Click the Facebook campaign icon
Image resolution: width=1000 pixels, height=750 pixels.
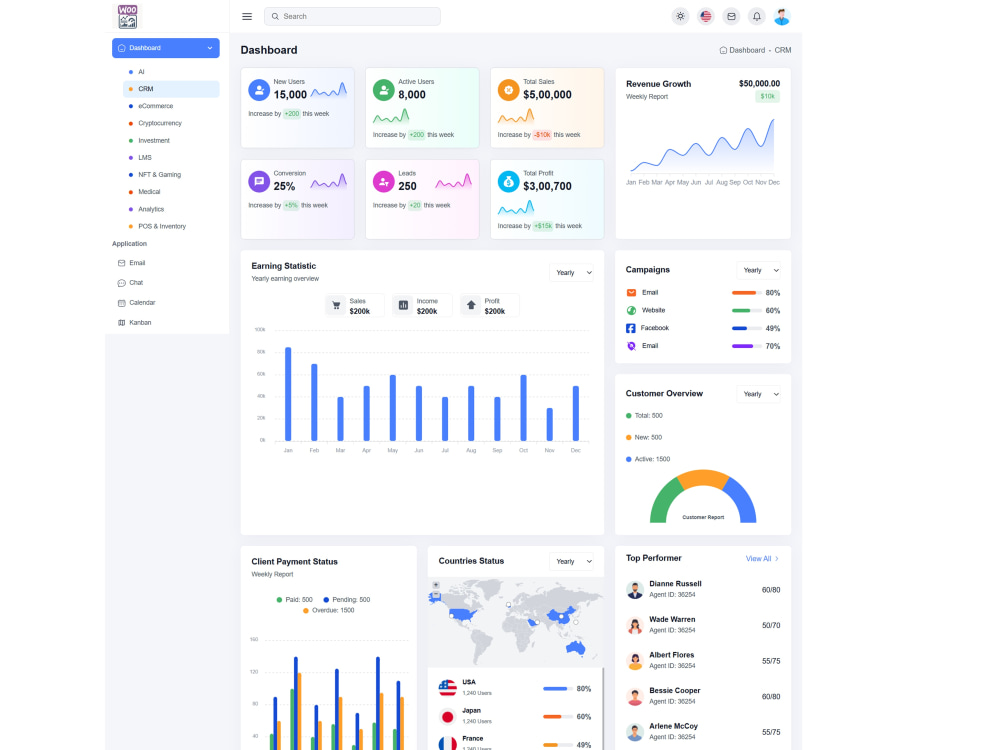631,328
